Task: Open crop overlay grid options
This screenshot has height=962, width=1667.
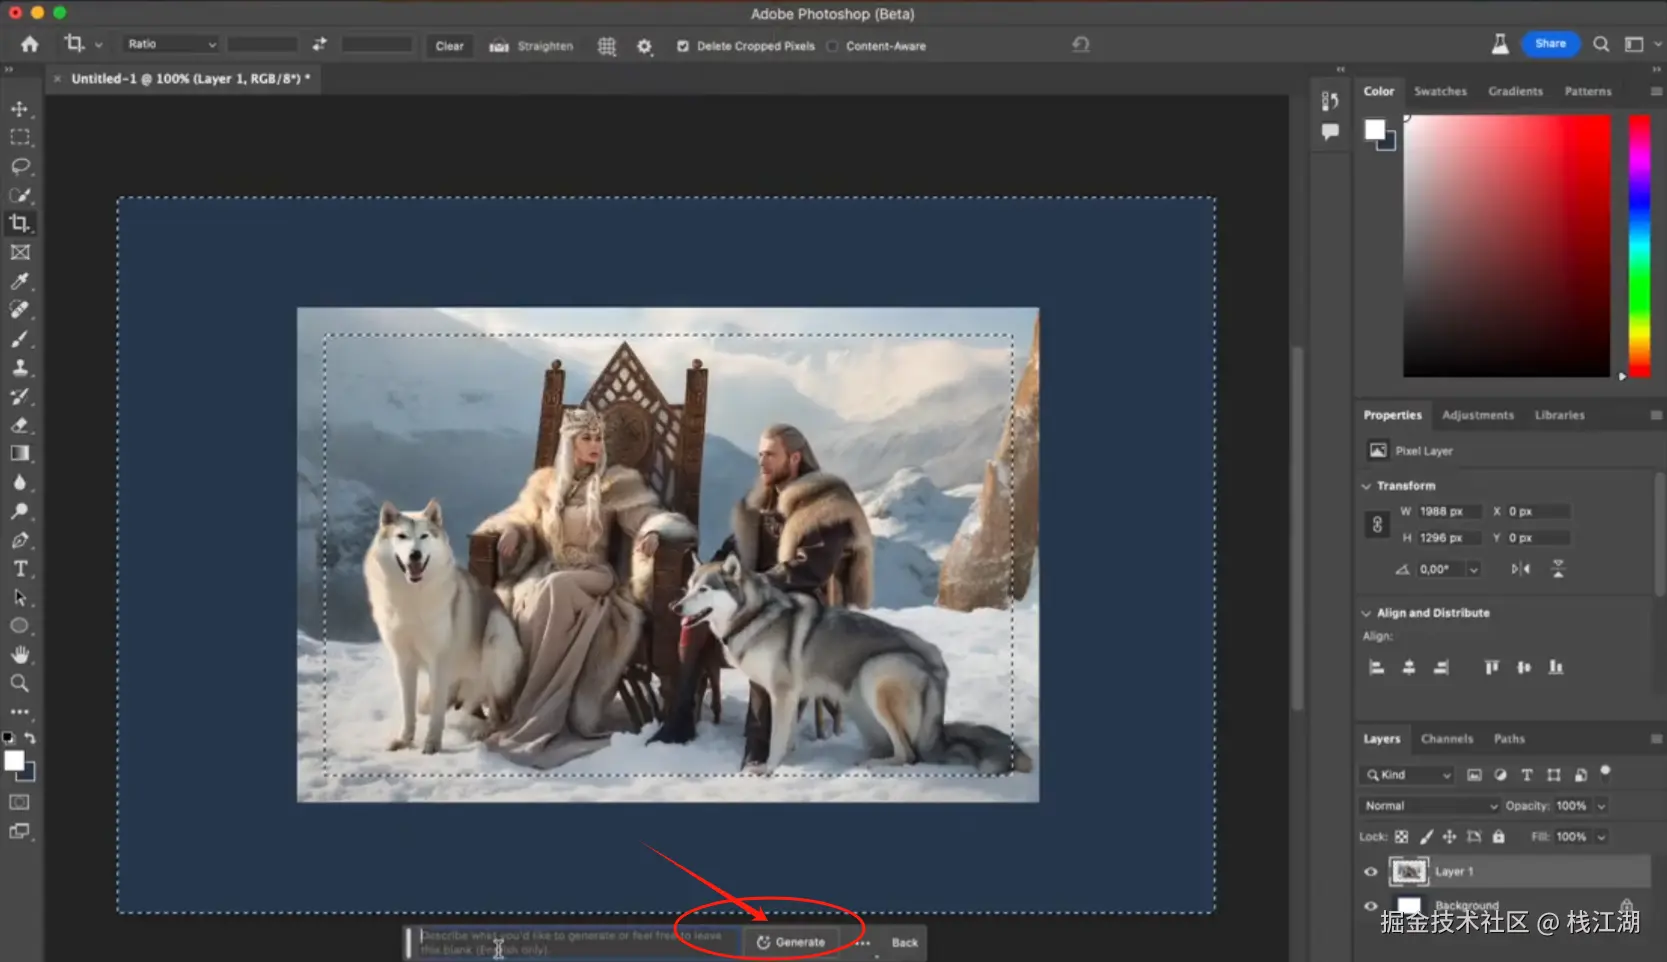Action: coord(606,46)
